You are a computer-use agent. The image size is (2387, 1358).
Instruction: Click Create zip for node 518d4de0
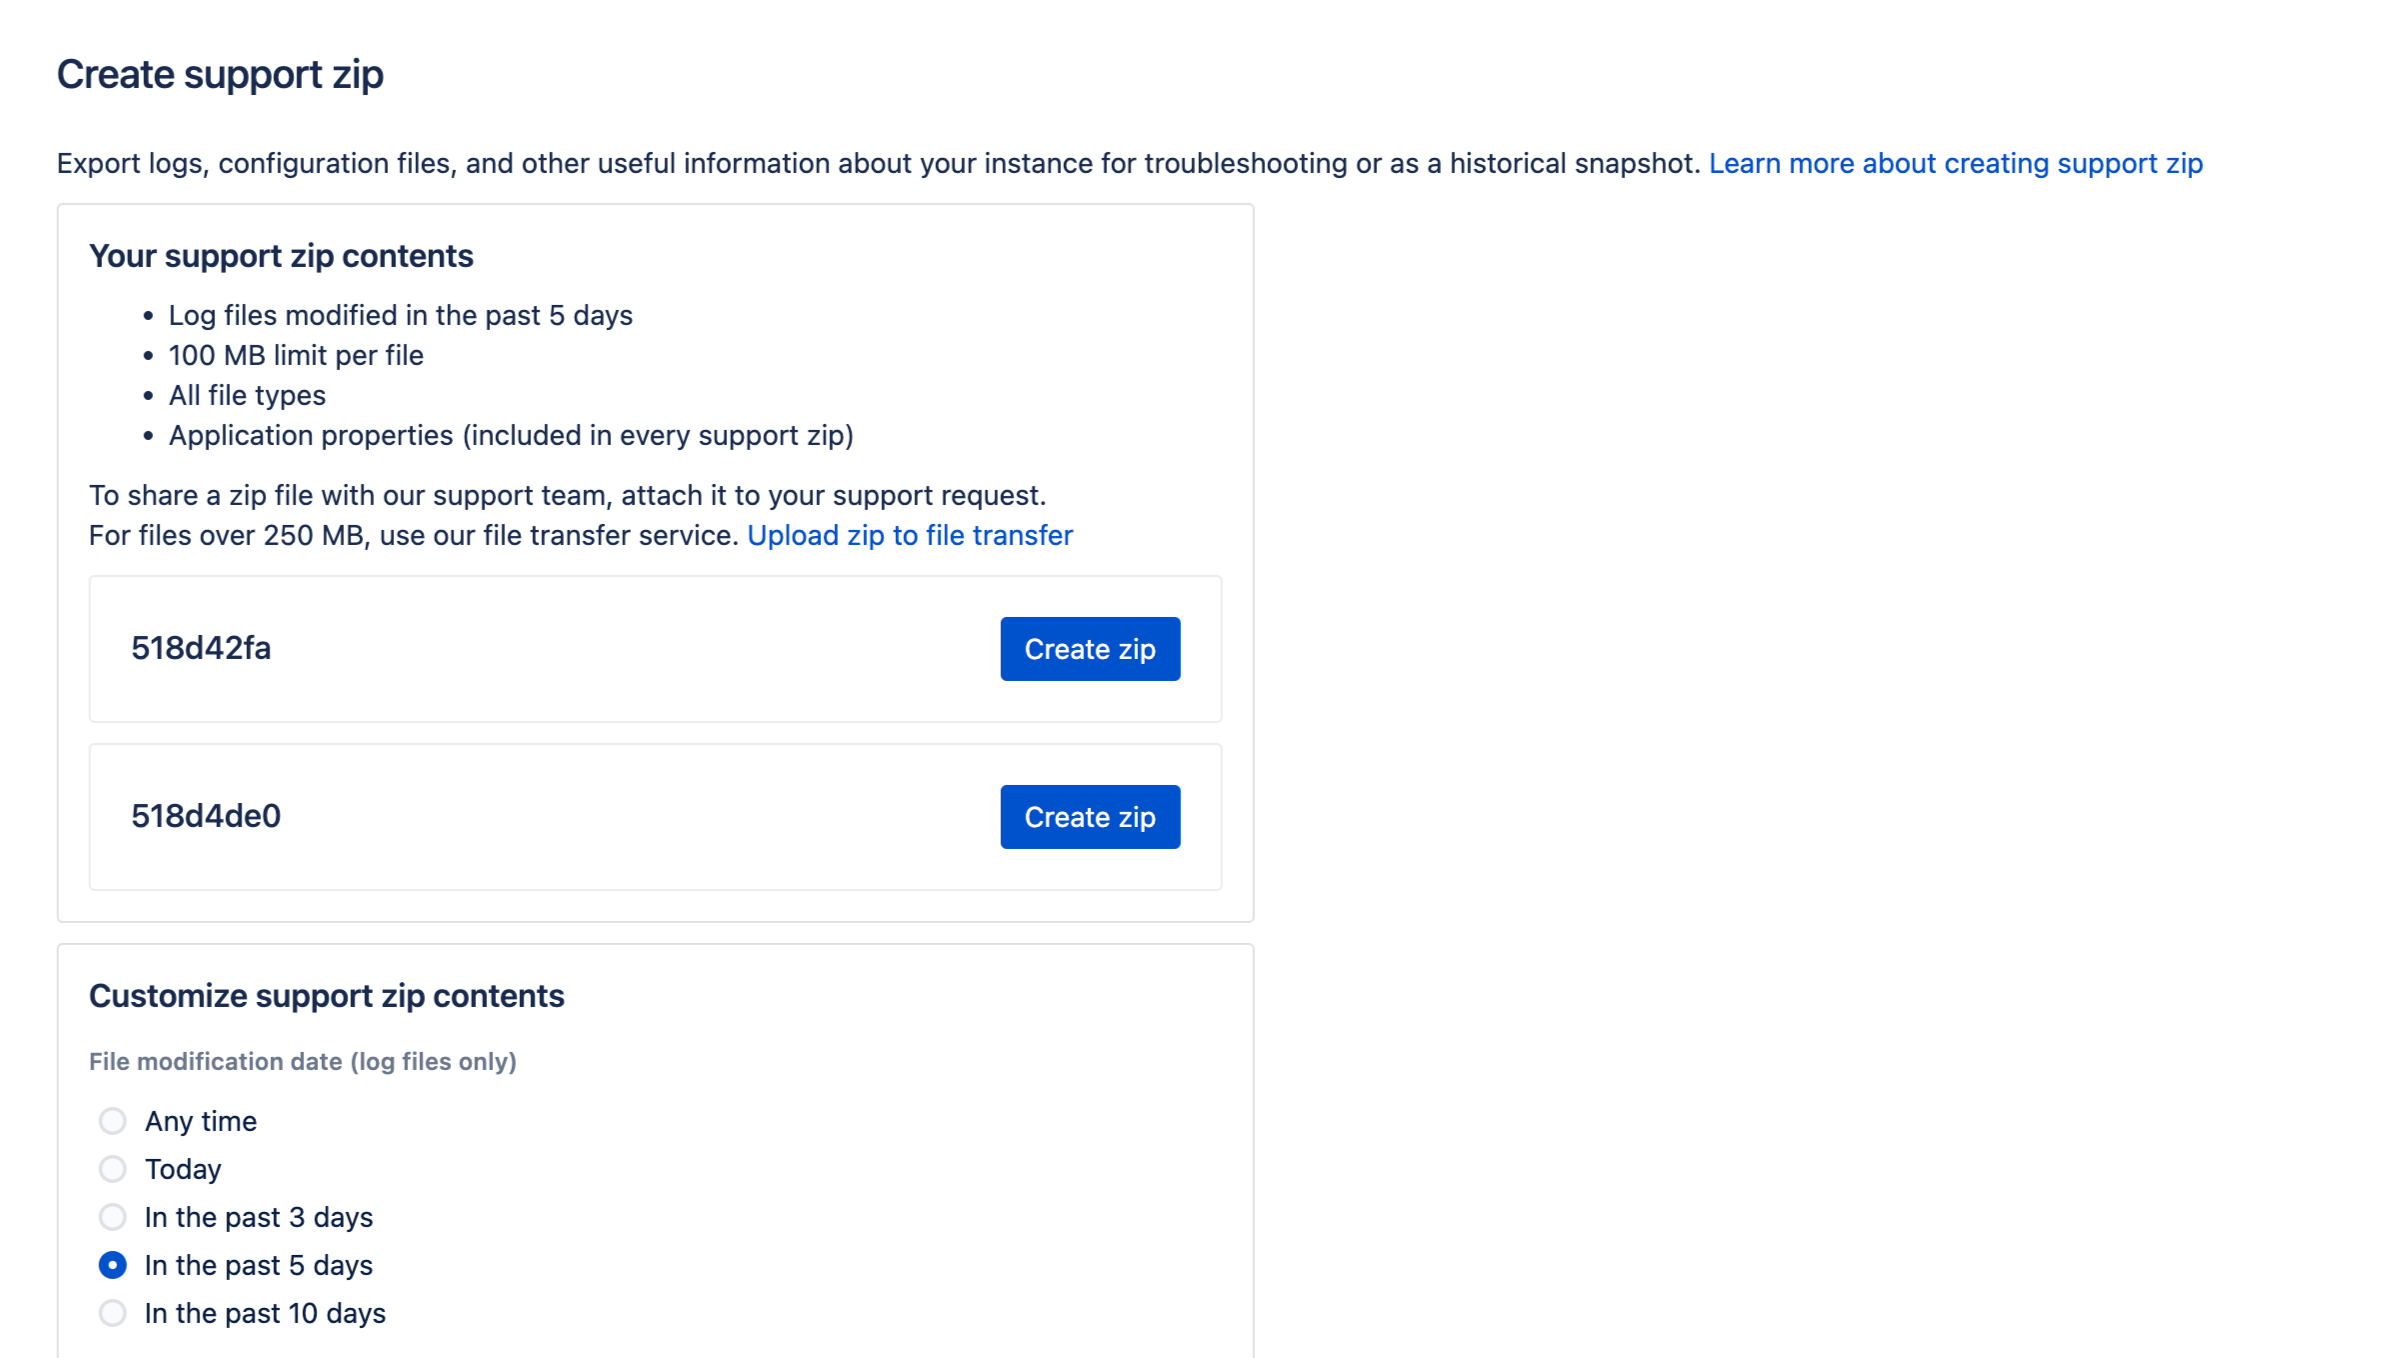pos(1089,817)
